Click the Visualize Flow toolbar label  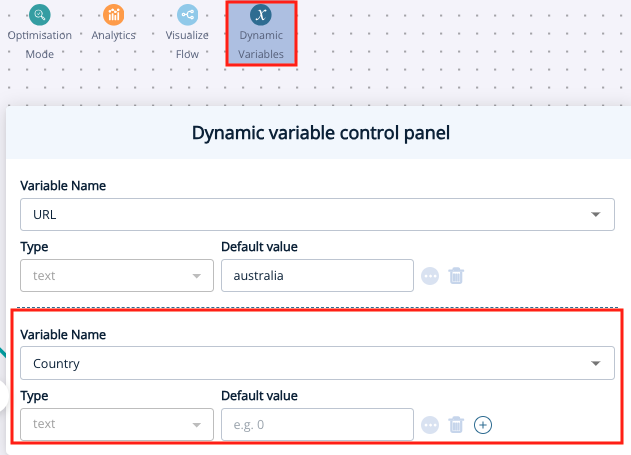[x=187, y=44]
